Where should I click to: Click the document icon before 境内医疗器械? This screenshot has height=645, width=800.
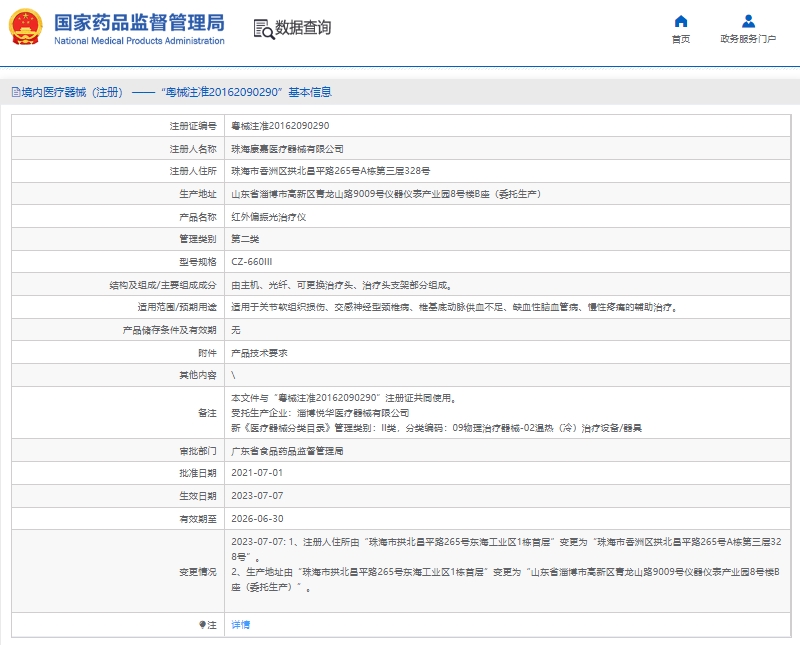click(x=16, y=92)
